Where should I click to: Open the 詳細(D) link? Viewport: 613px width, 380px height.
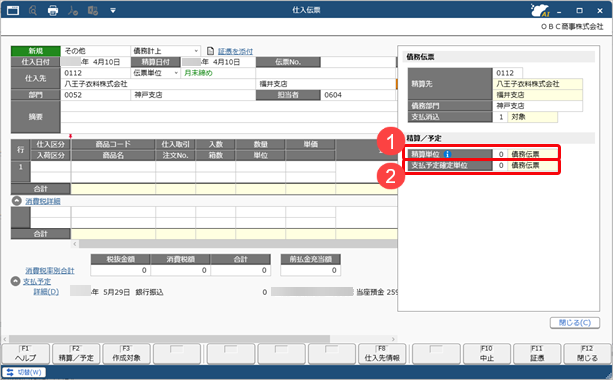point(46,292)
